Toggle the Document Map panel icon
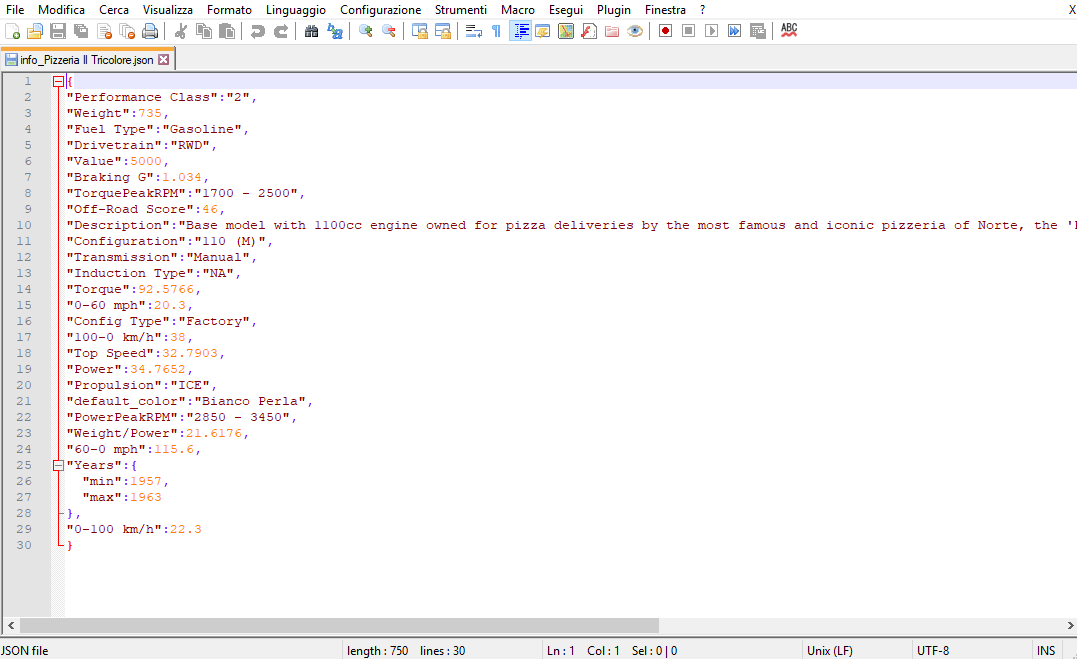Screen dimensions: 1077x659 pos(566,31)
